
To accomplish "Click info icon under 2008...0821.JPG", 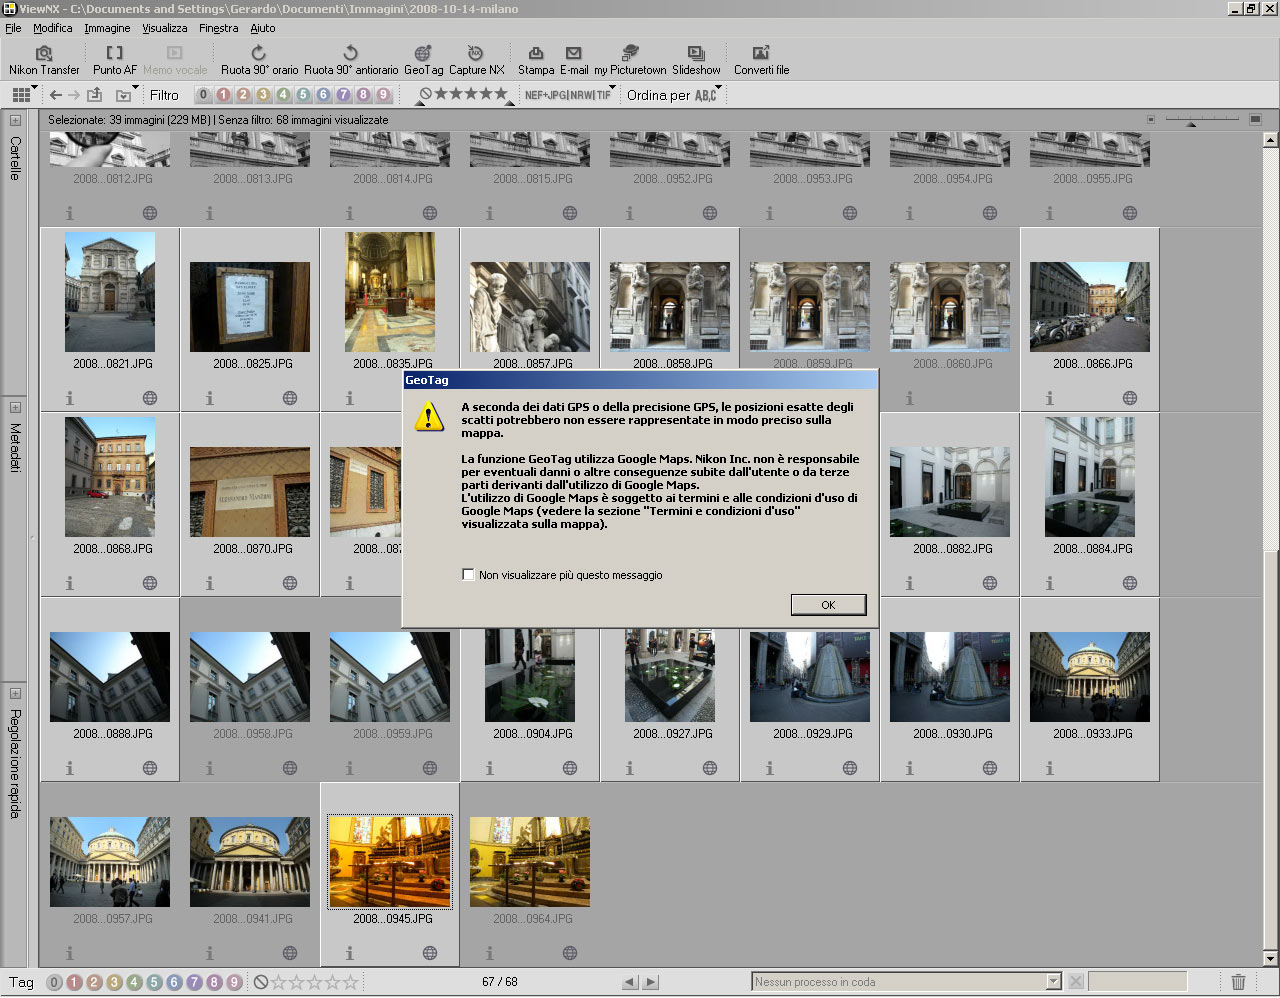I will tap(69, 398).
